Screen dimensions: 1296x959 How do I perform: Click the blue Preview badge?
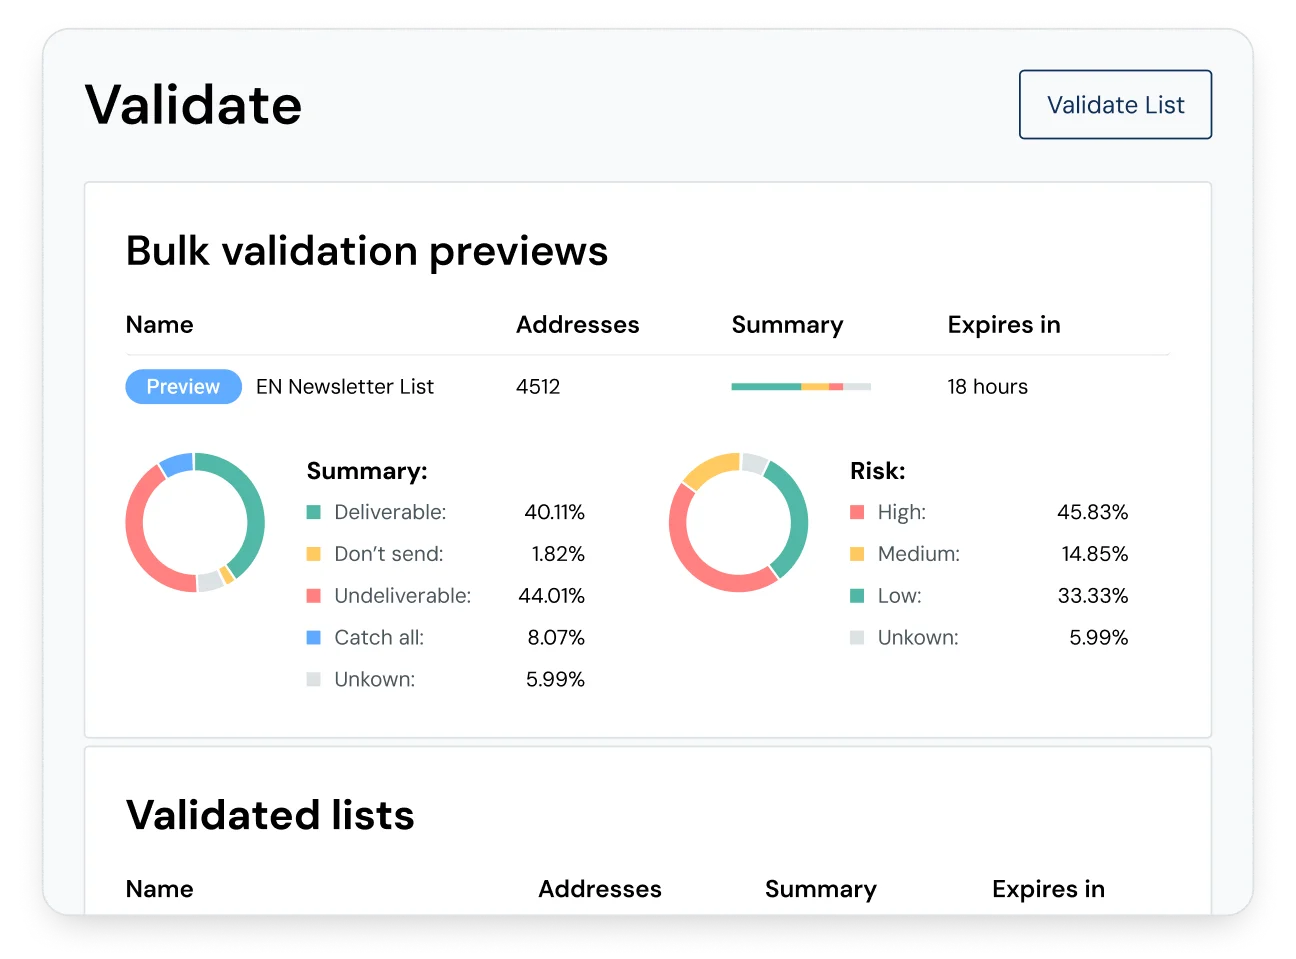point(183,387)
